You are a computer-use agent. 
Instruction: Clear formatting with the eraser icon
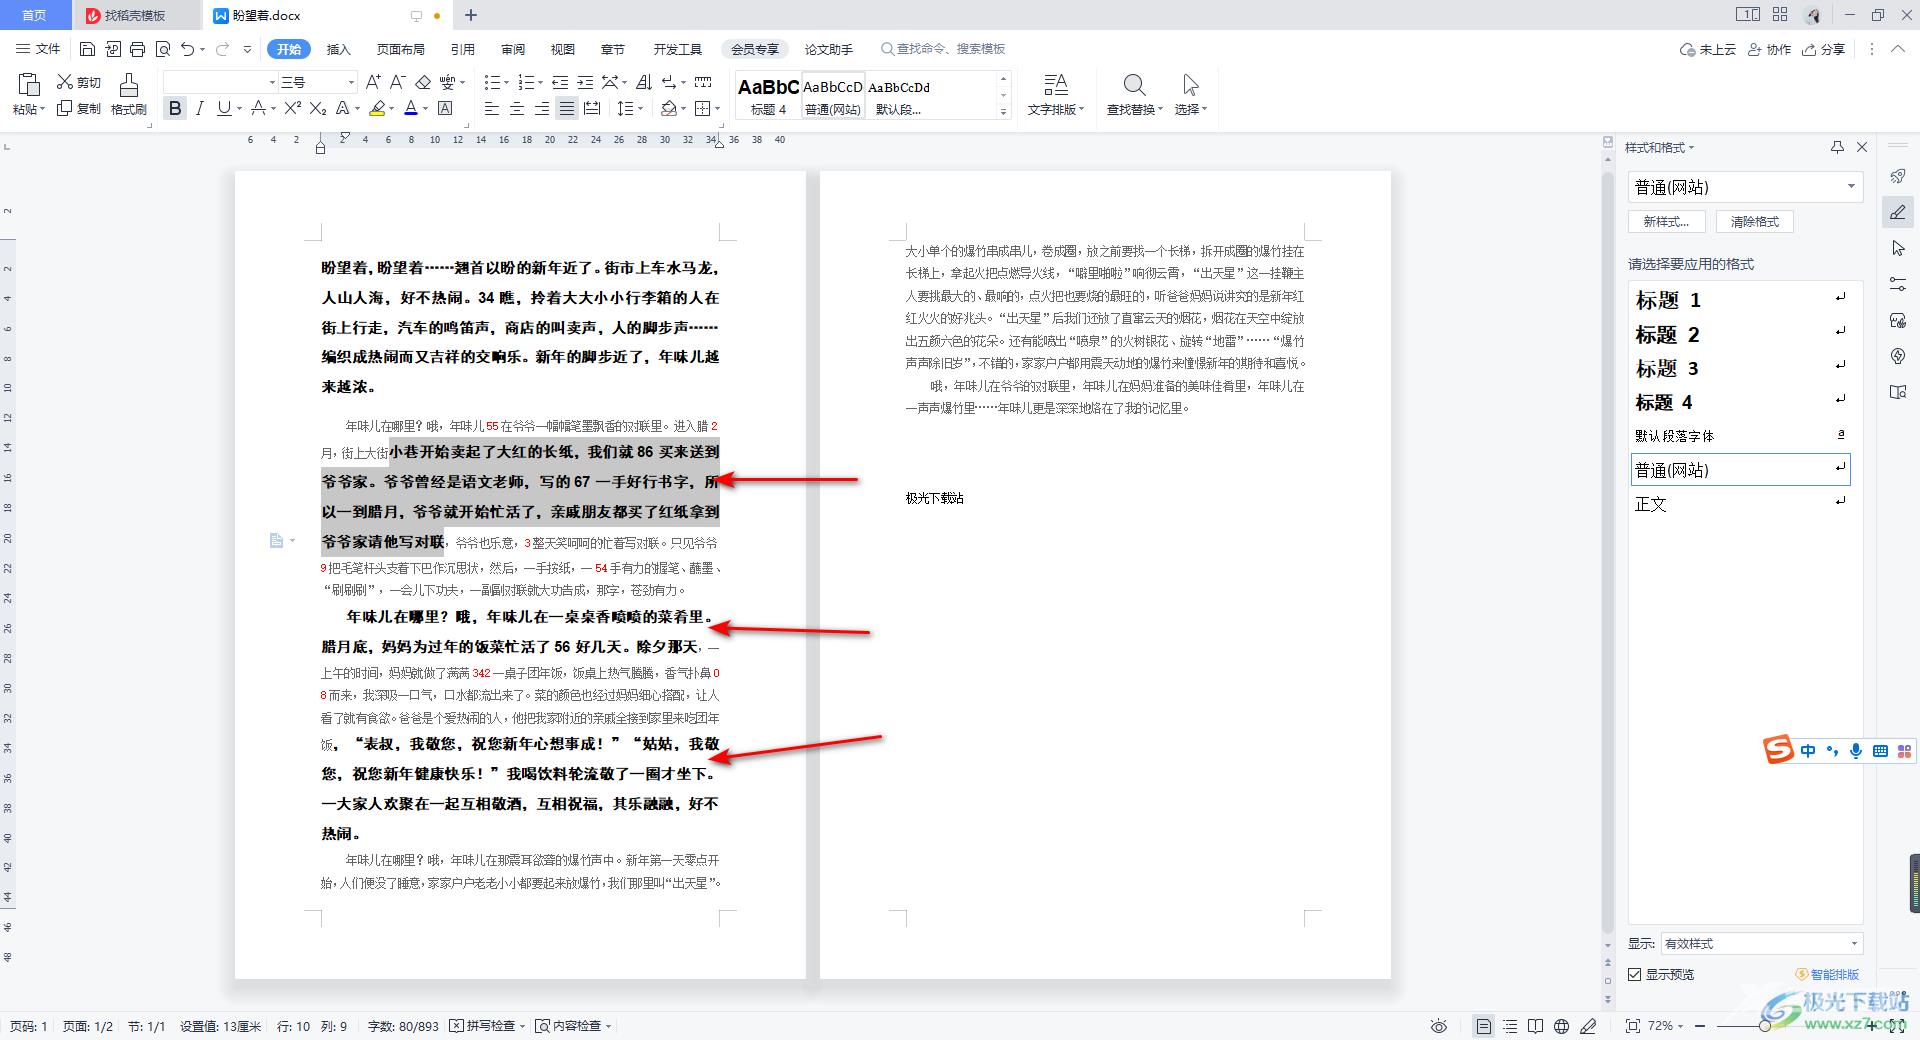(x=423, y=82)
